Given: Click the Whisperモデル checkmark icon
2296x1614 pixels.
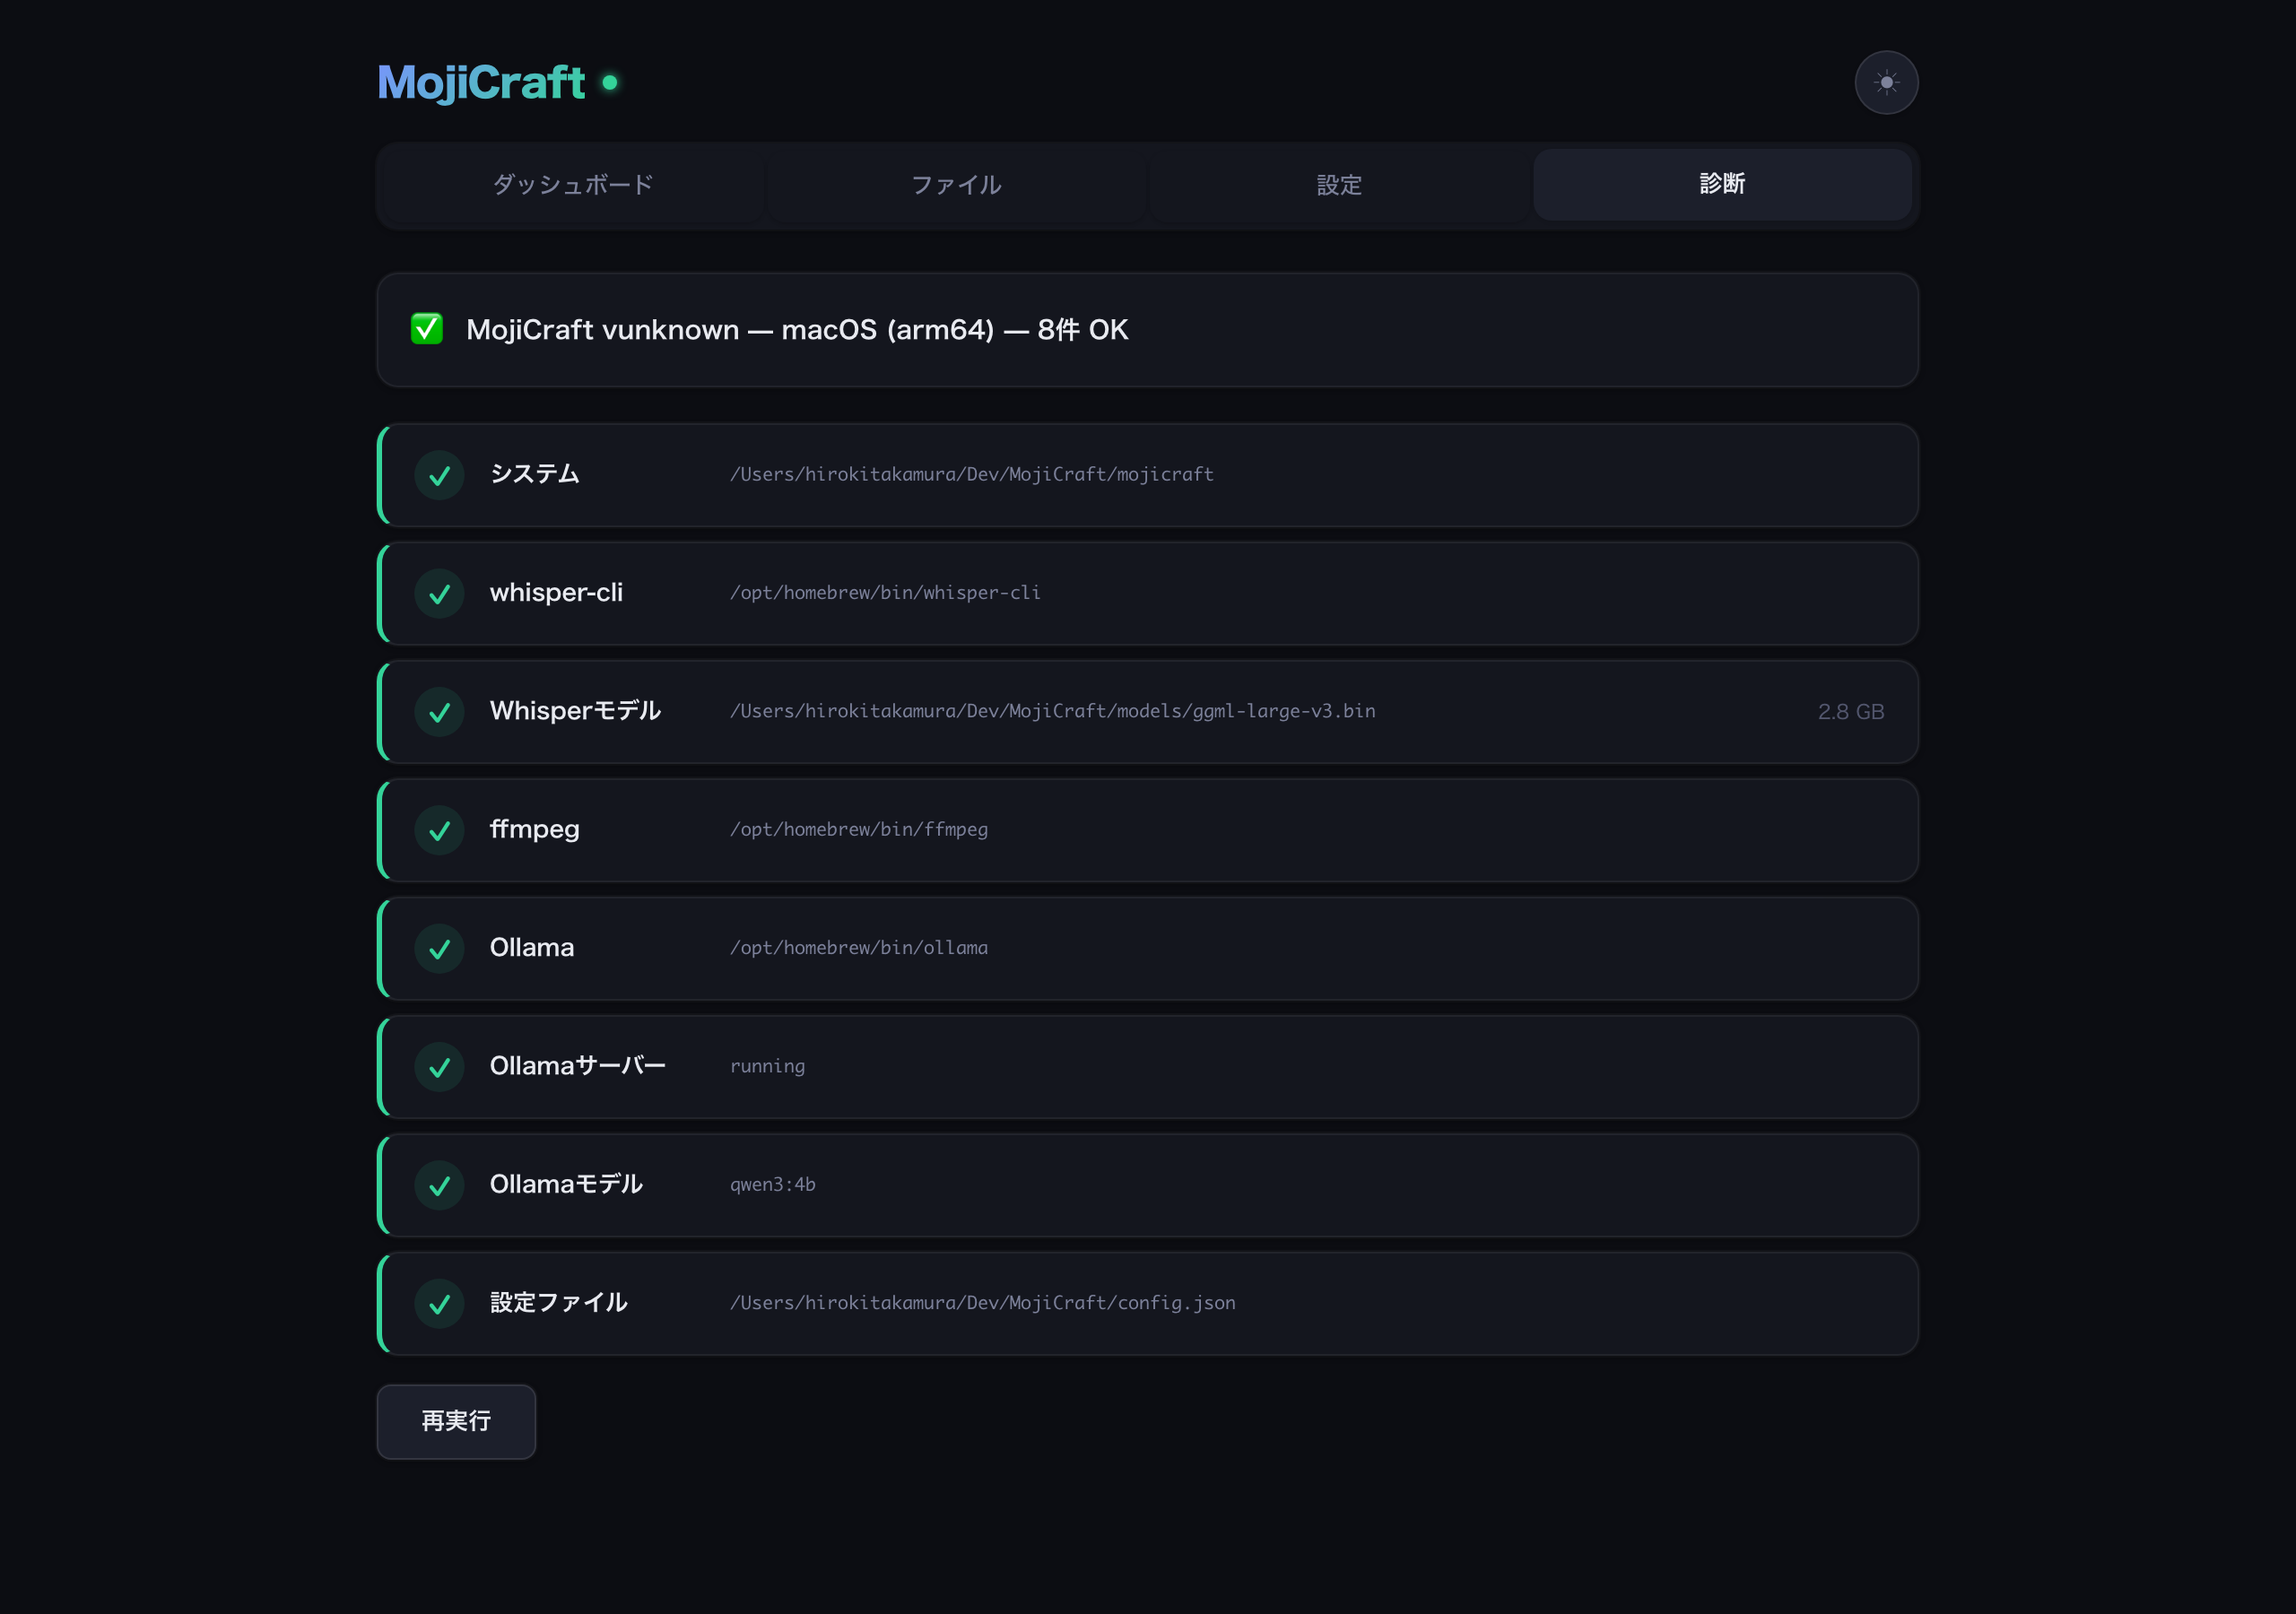Looking at the screenshot, I should [439, 712].
